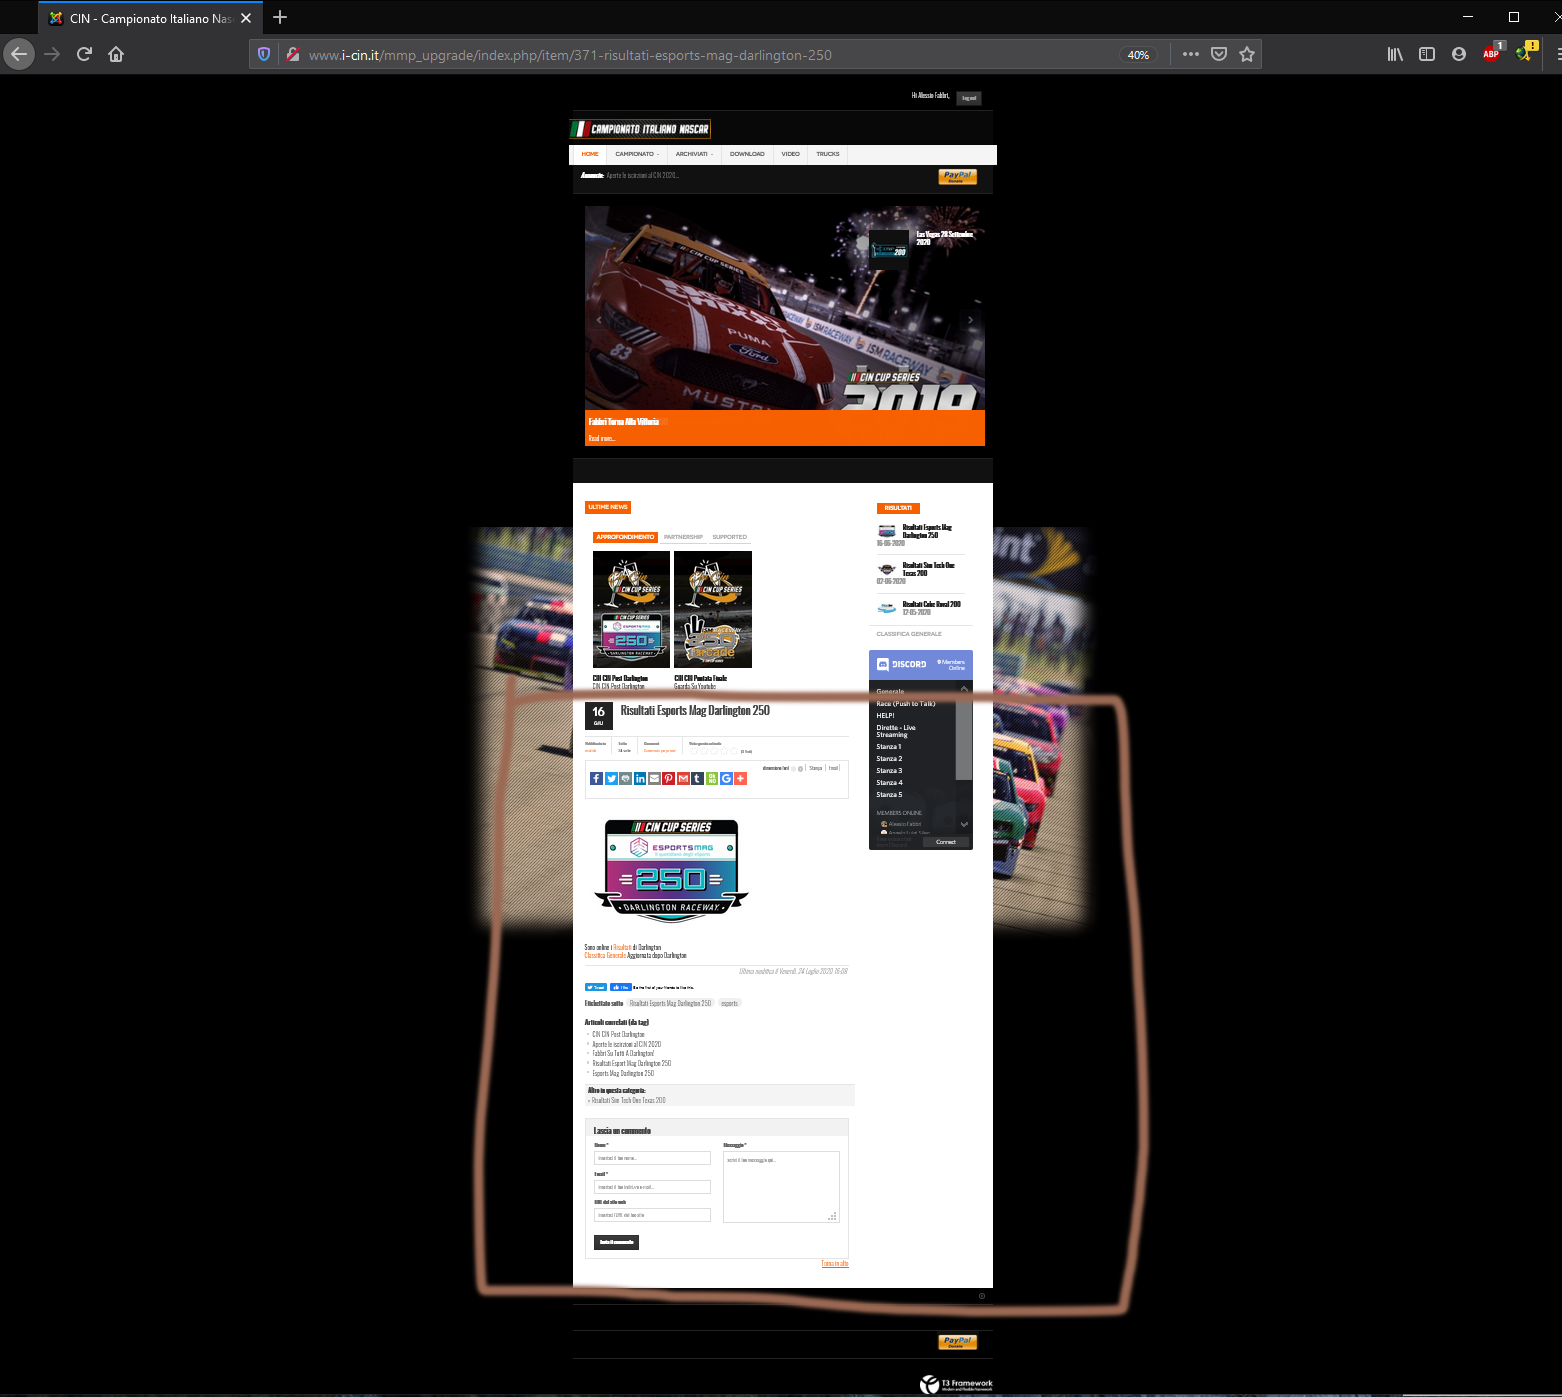Go to previous slide in carousel
The image size is (1562, 1397).
599,320
